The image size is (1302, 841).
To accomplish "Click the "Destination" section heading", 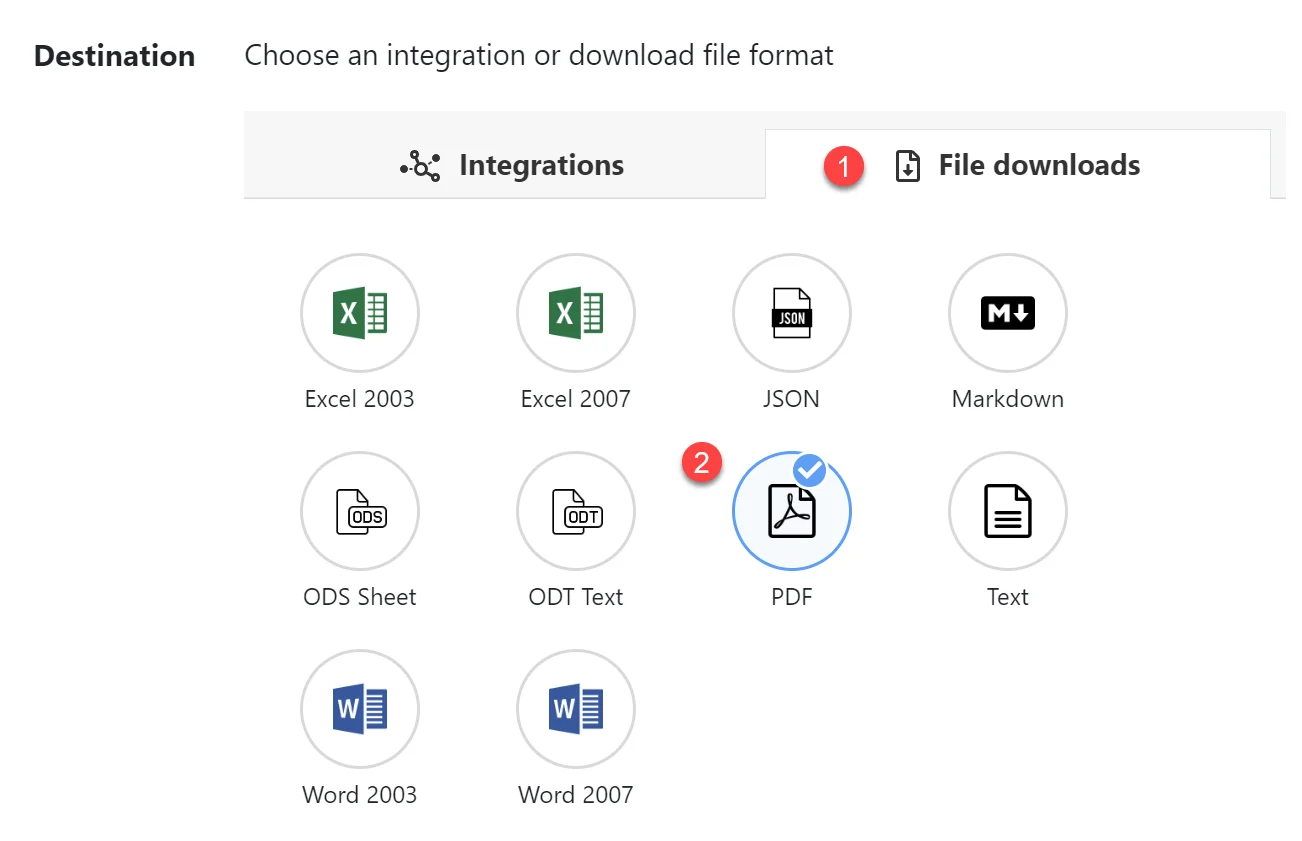I will 115,56.
